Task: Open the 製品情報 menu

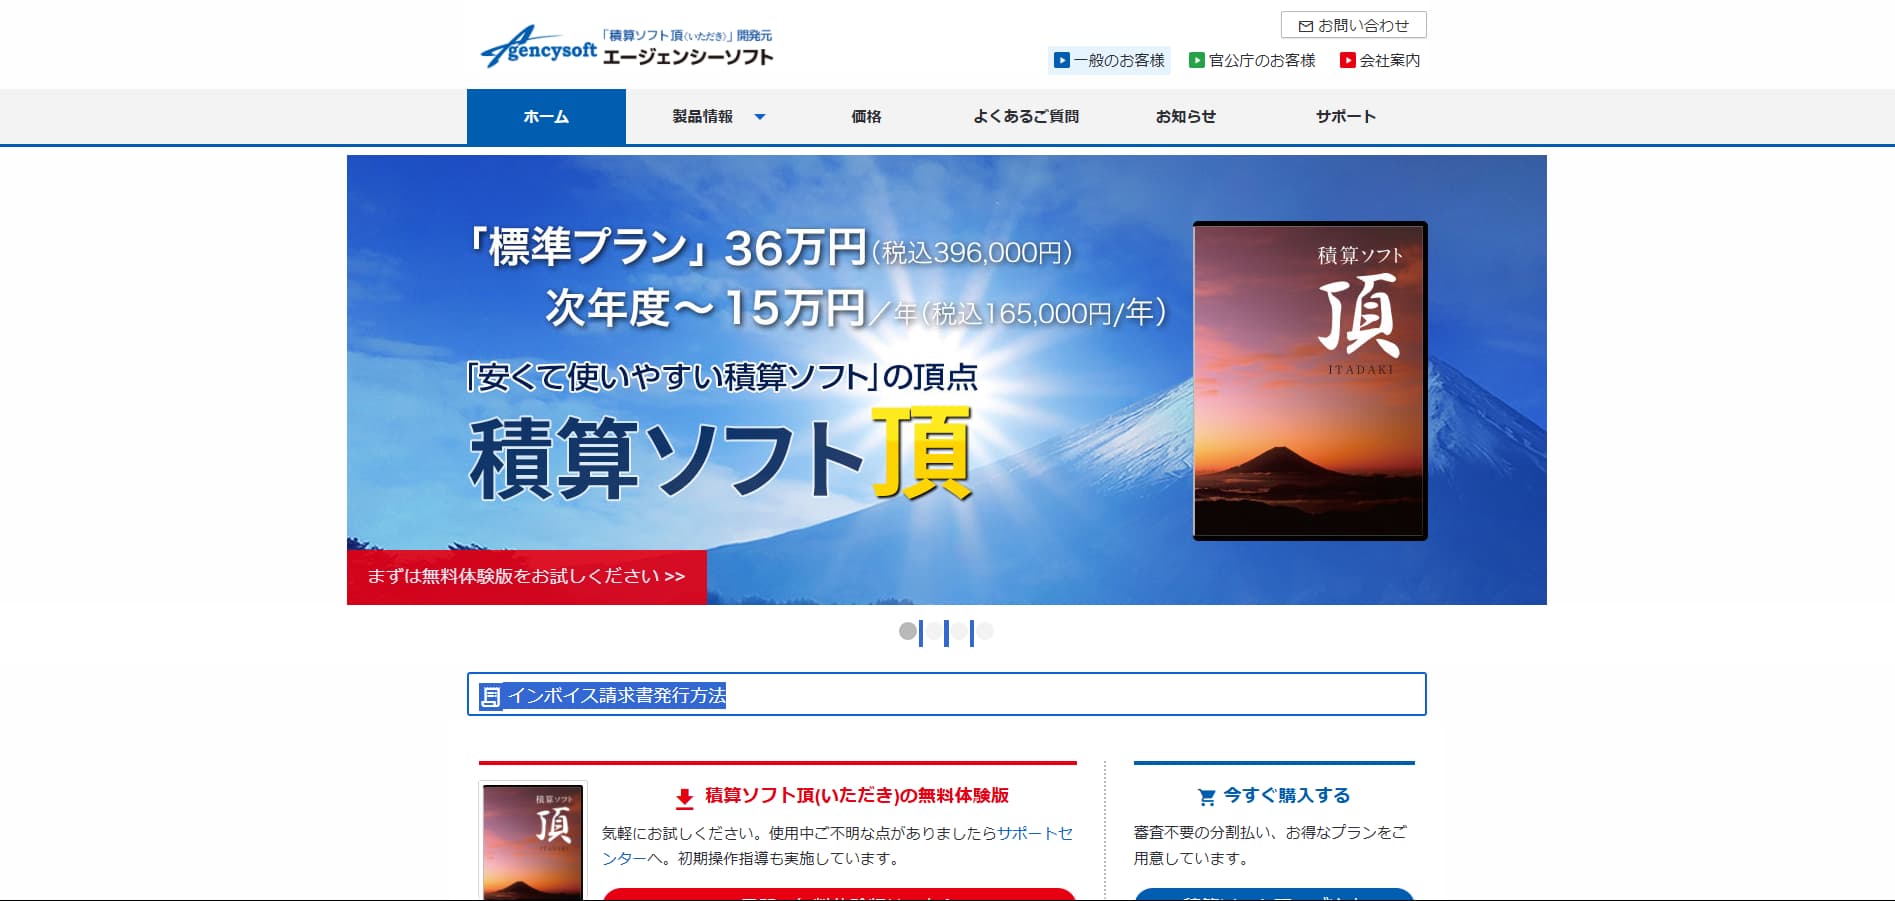Action: (x=703, y=117)
